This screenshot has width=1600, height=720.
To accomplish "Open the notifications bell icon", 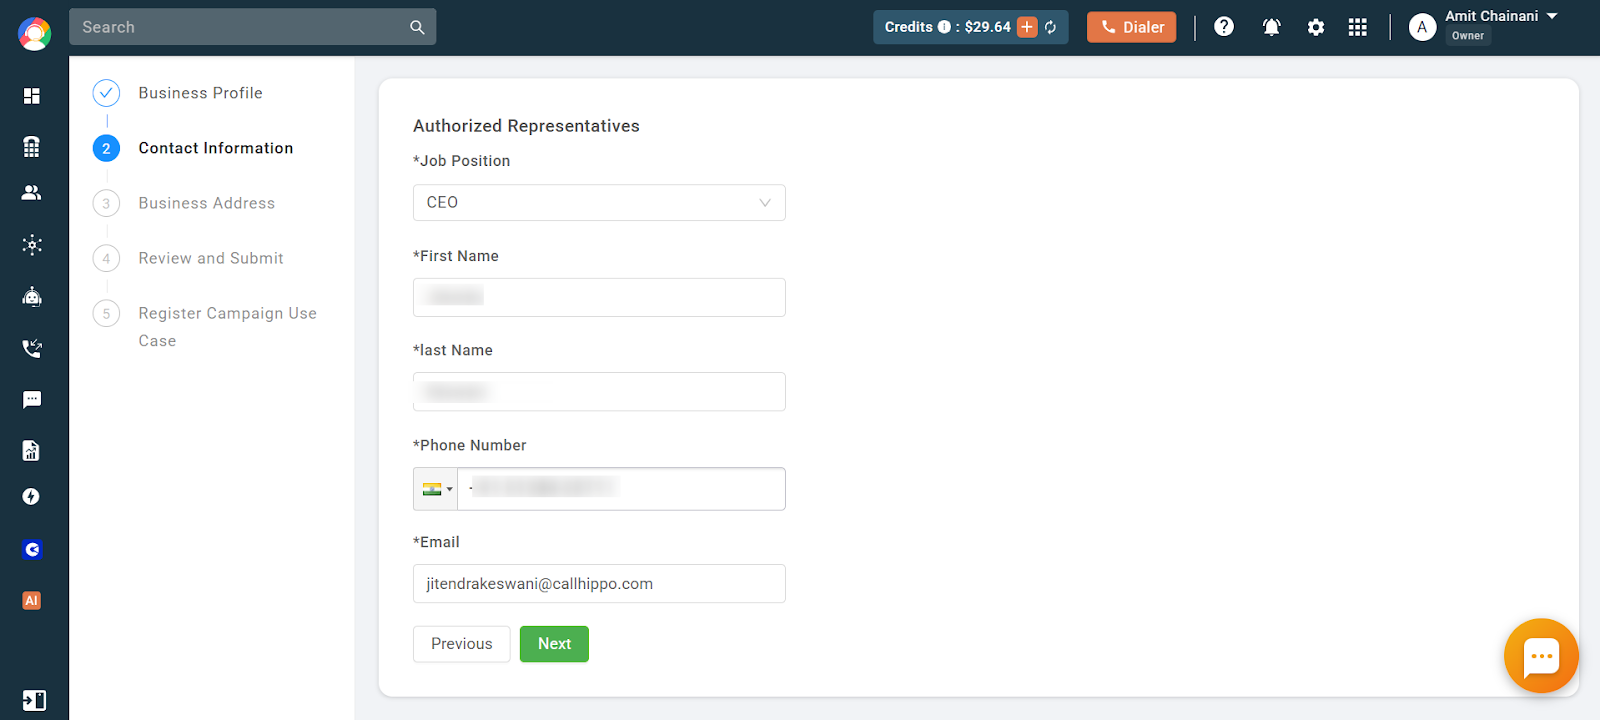I will tap(1271, 27).
